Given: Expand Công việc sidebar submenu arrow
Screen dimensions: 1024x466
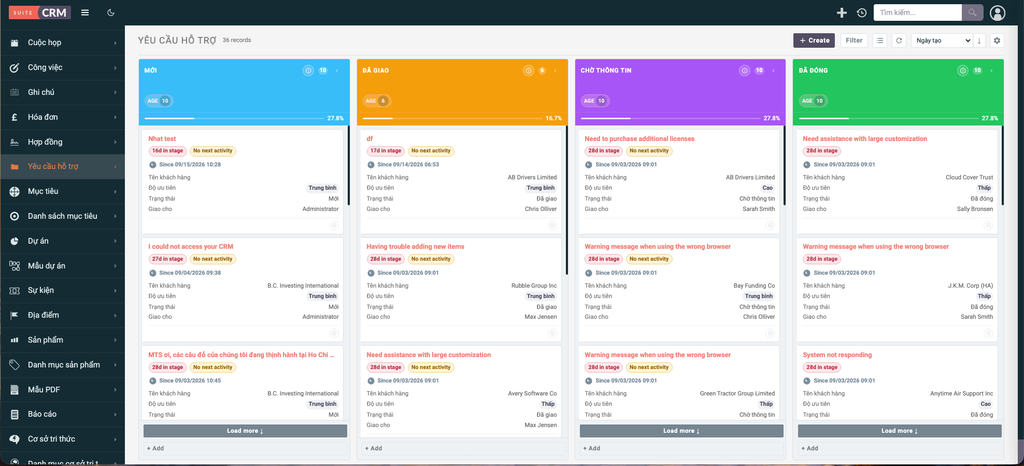Looking at the screenshot, I should click(115, 68).
